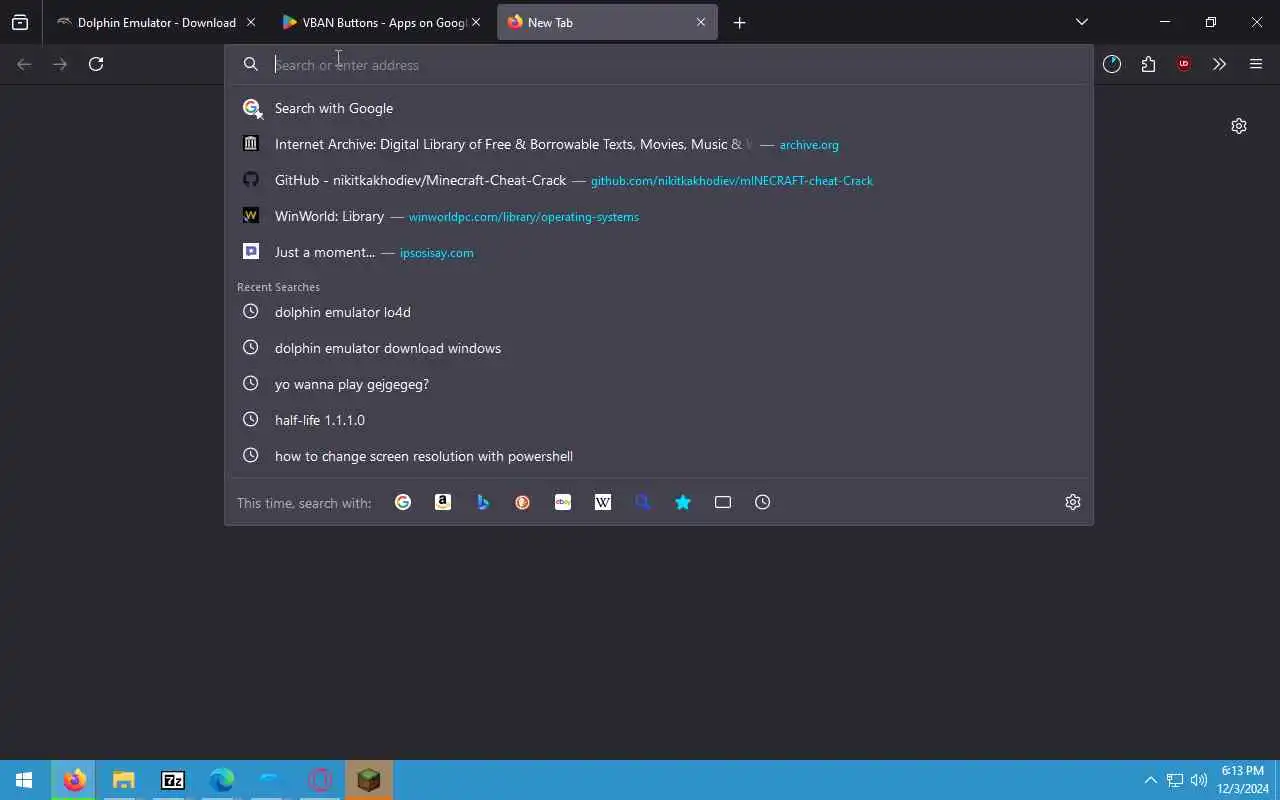
Task: Click the ipsosisay.com URL text
Action: pos(437,253)
